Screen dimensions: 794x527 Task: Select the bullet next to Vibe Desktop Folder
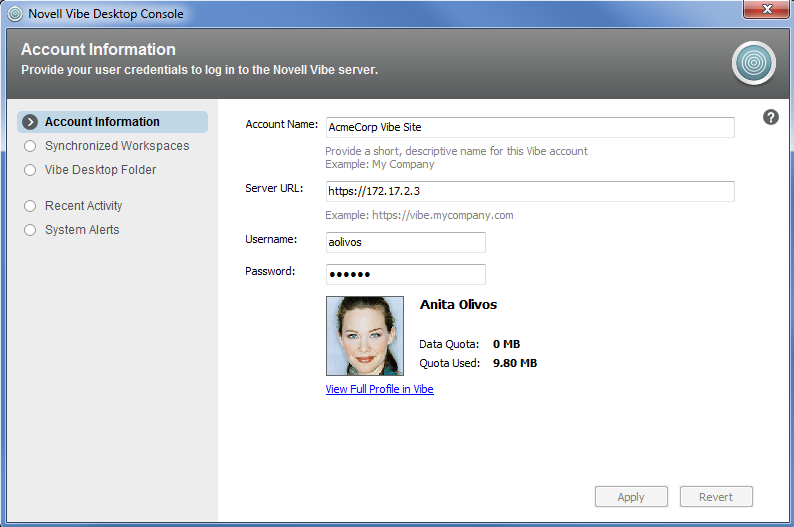point(30,170)
